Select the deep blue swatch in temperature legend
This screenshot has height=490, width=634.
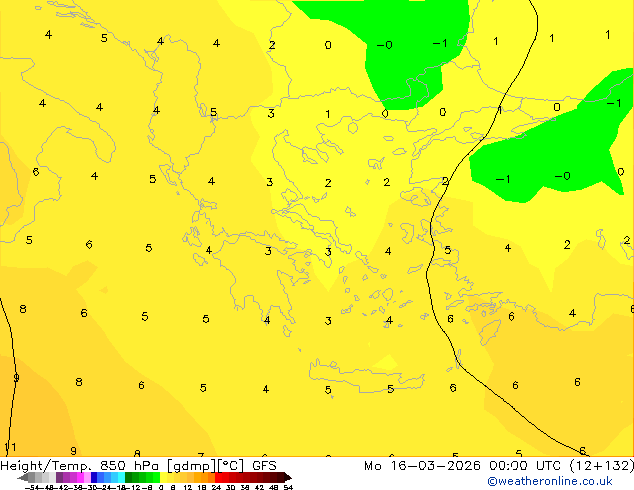[x=94, y=477]
